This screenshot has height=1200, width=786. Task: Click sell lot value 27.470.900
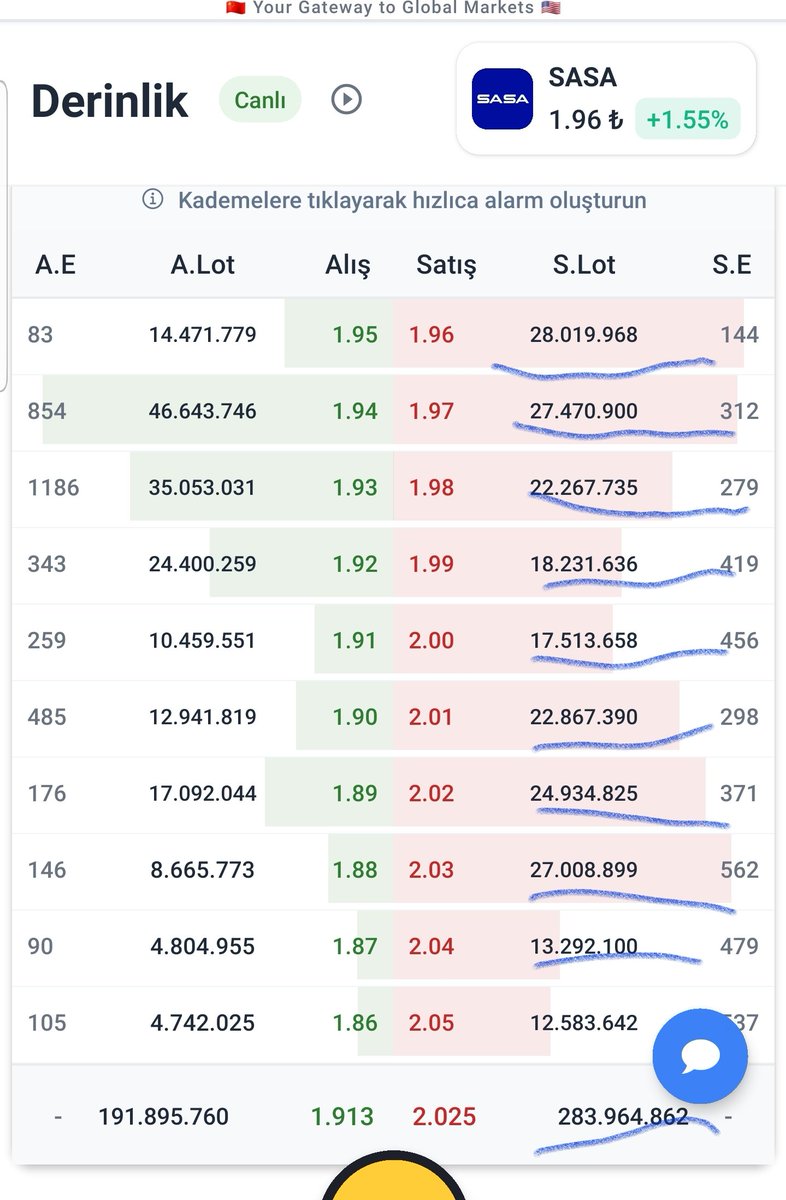point(584,411)
